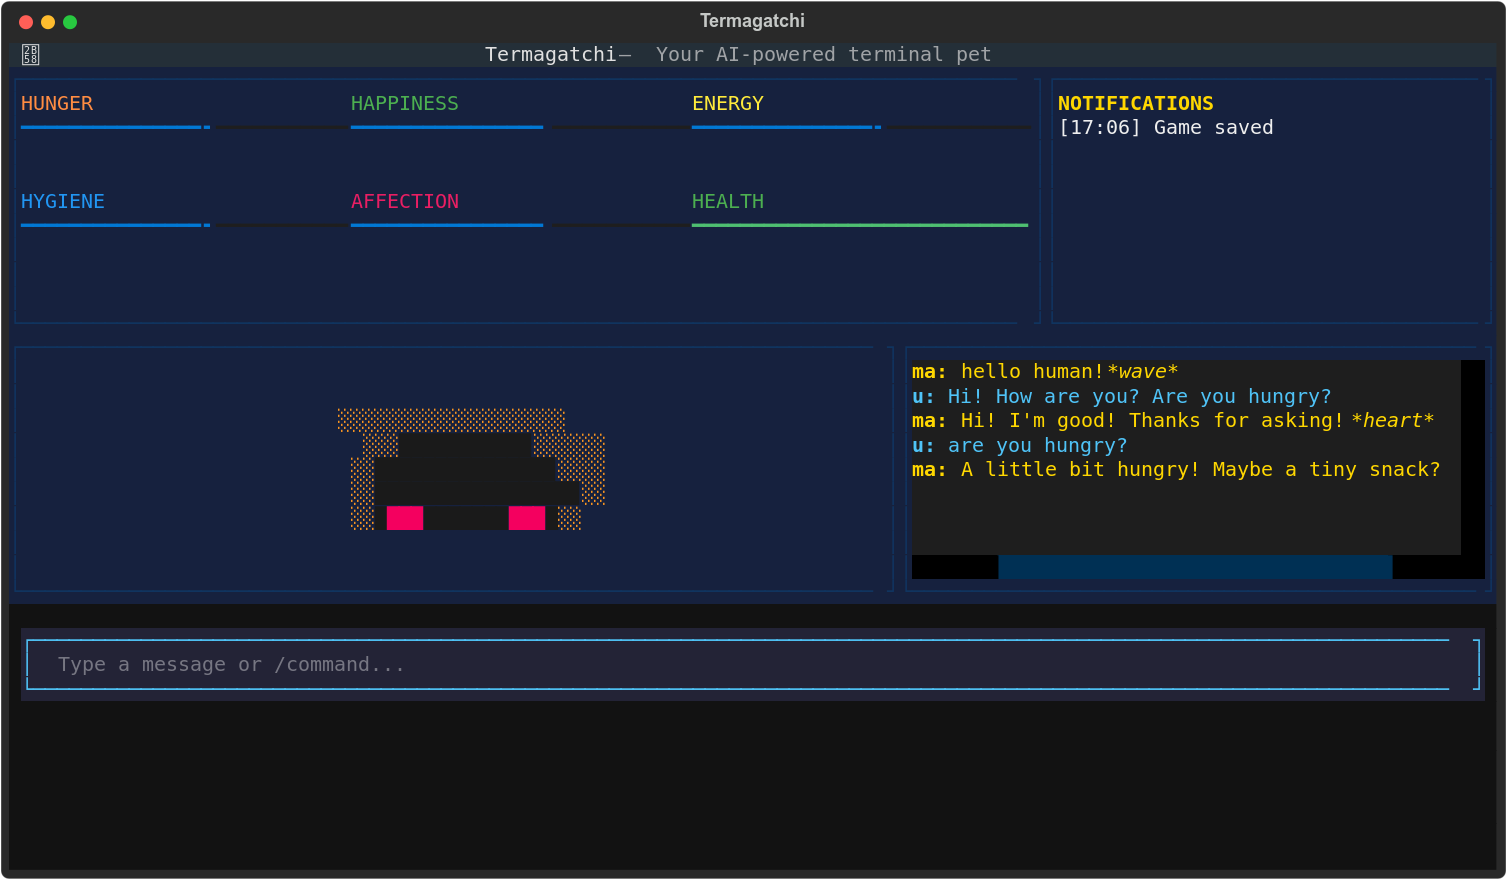Focus the "Type a message or /command" input
The height and width of the screenshot is (880, 1507).
point(737,665)
